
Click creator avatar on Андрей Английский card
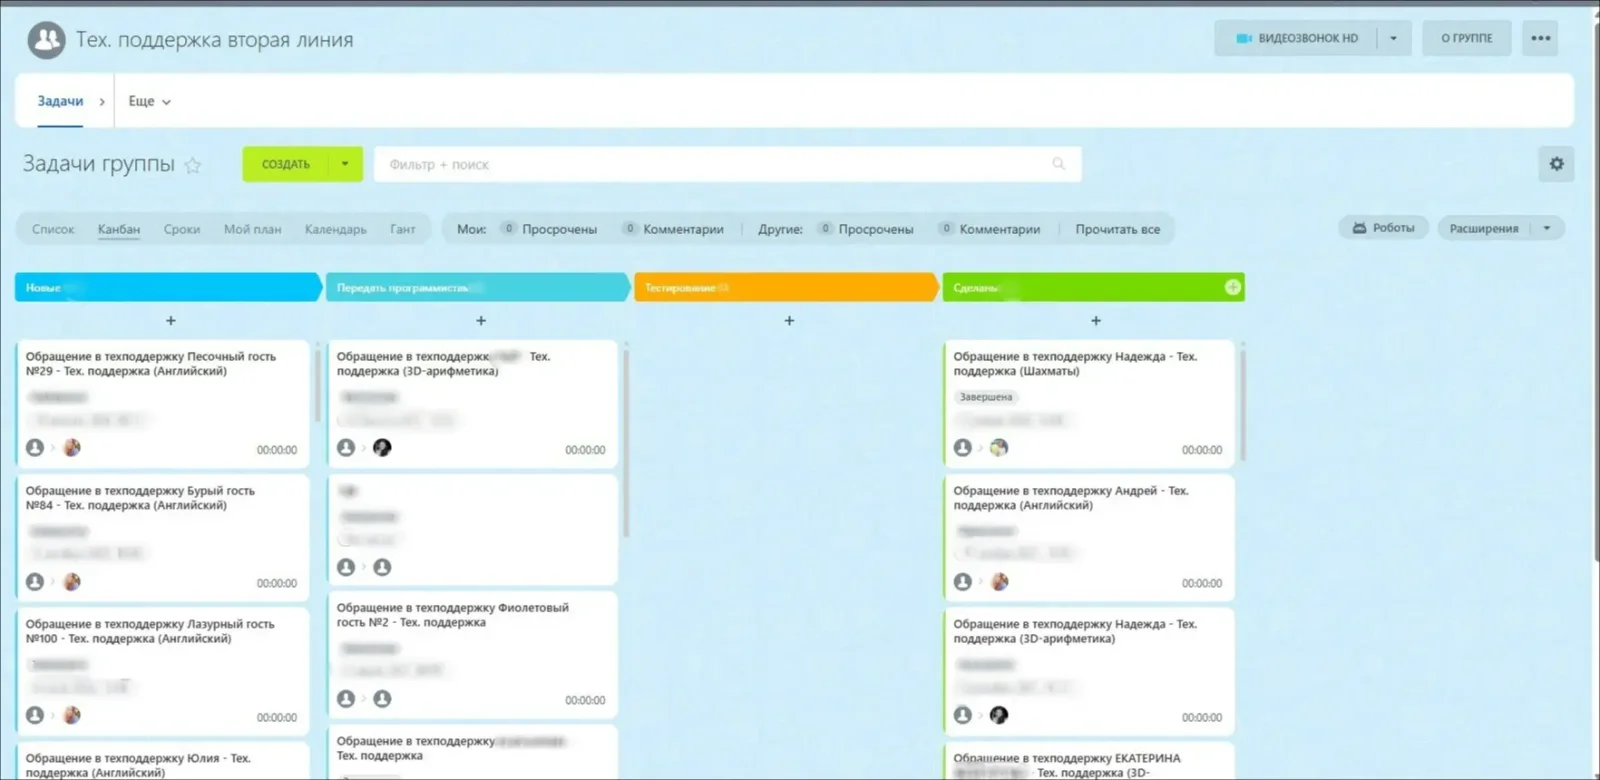(962, 582)
